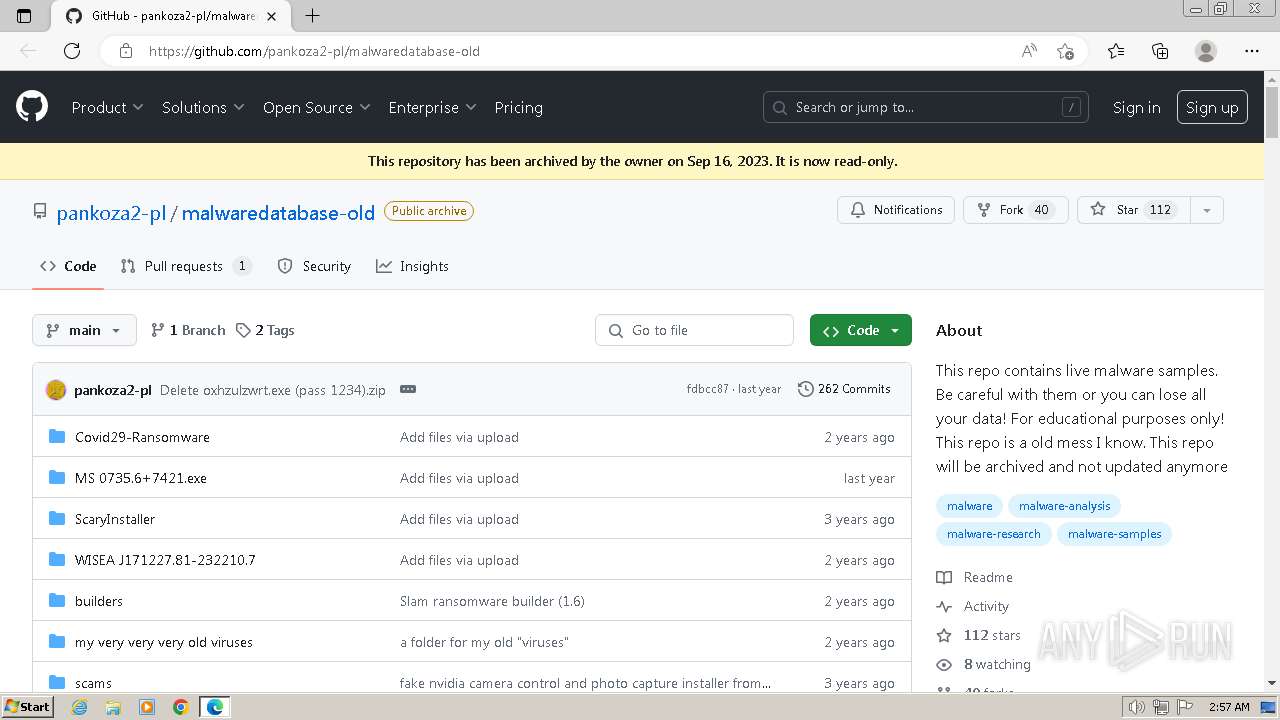The height and width of the screenshot is (720, 1280).
Task: Open Internet Explorer from taskbar
Action: pos(79,707)
